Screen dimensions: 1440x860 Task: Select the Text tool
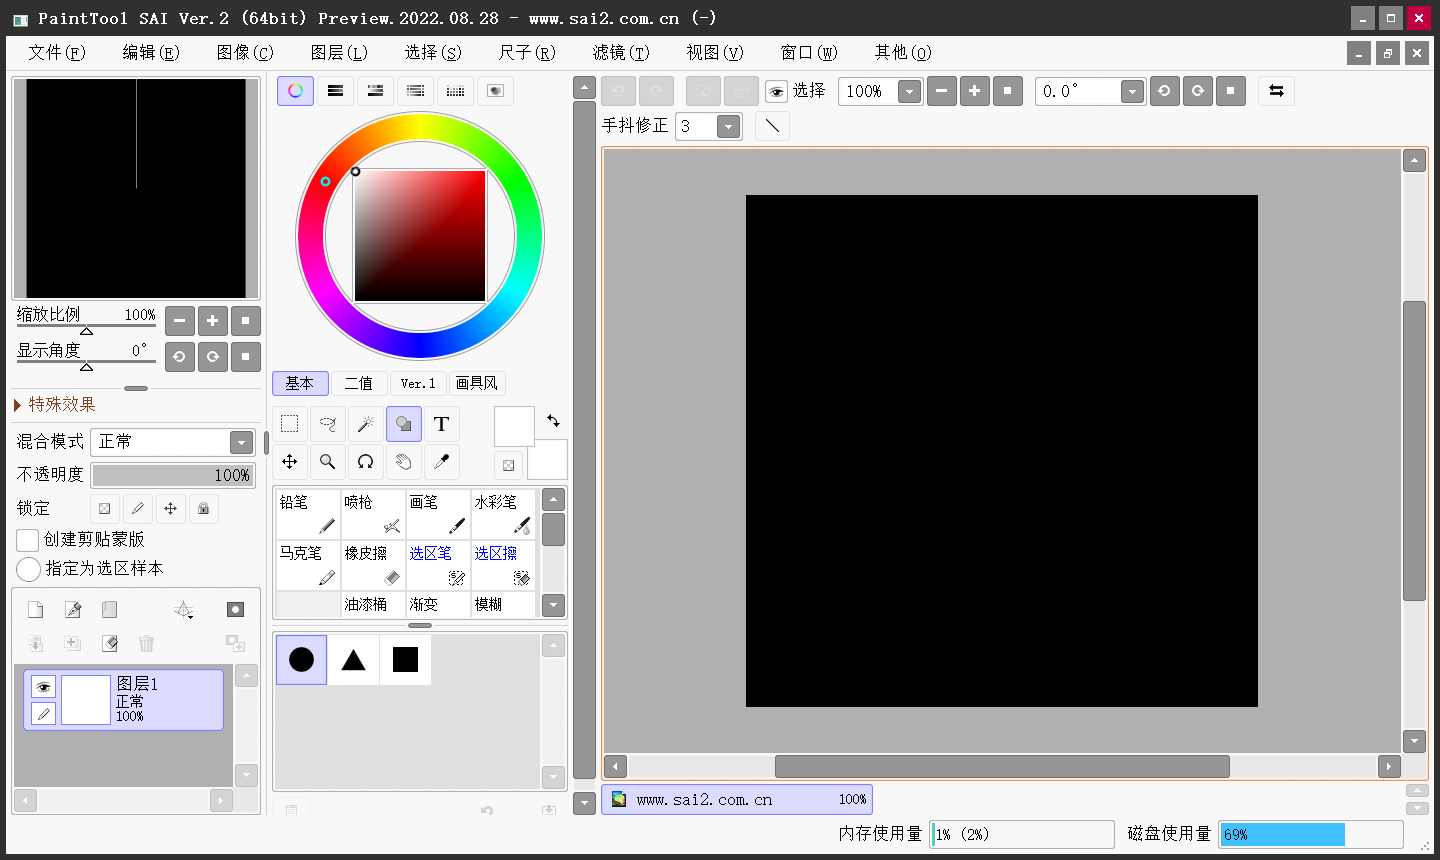442,424
